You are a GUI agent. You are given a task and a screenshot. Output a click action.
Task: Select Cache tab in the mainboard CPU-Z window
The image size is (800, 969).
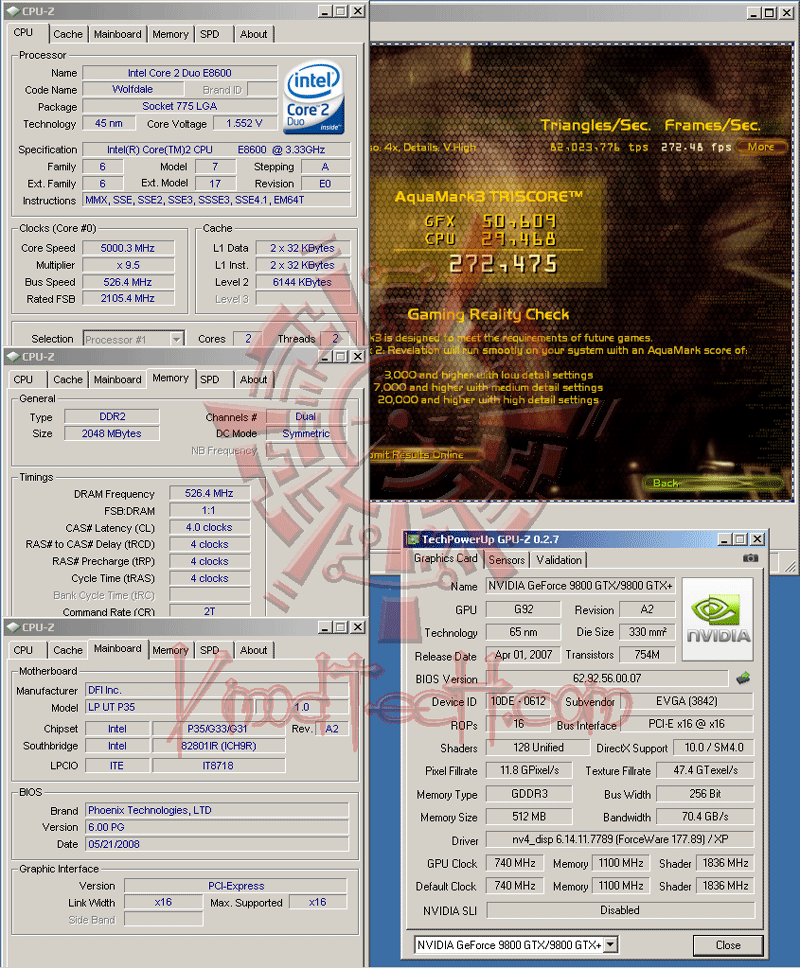pyautogui.click(x=67, y=650)
